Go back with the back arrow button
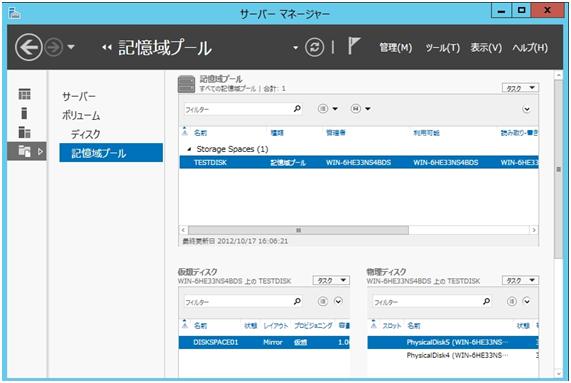 click(29, 47)
